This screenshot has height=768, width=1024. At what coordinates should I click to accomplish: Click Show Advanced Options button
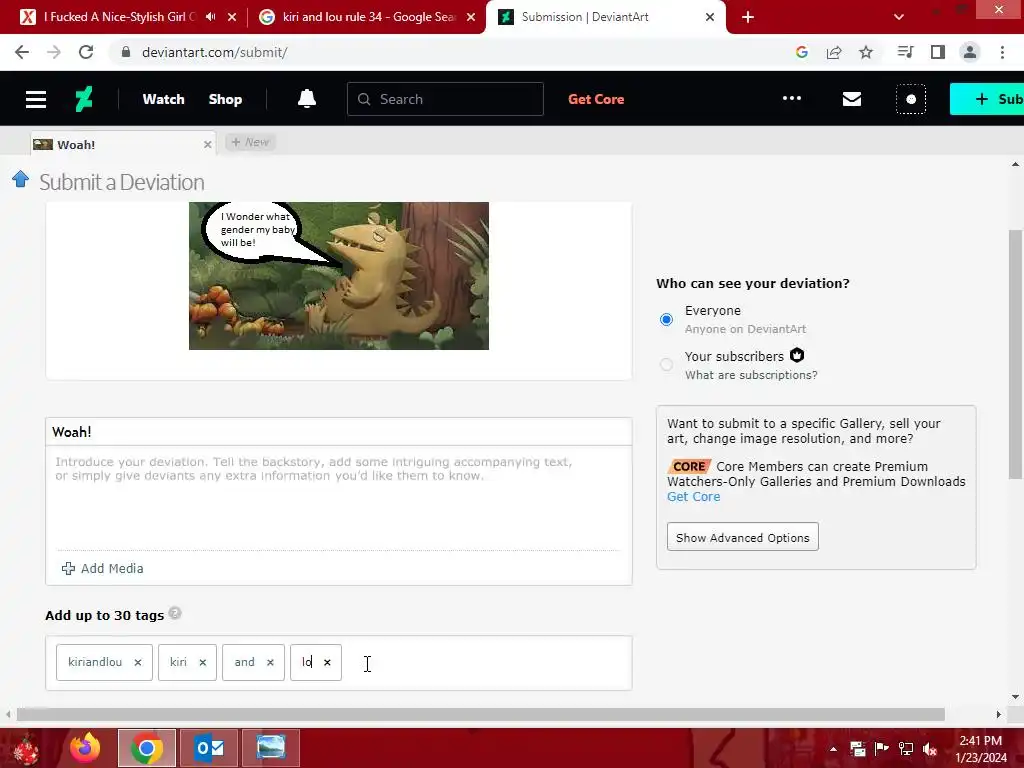pos(743,537)
